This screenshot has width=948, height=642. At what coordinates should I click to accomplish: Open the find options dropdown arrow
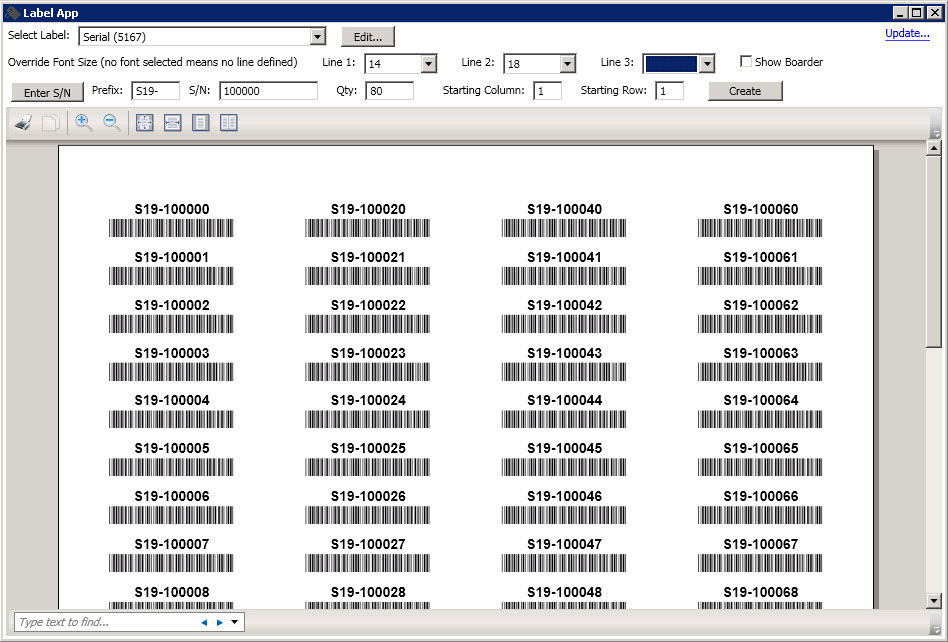235,622
